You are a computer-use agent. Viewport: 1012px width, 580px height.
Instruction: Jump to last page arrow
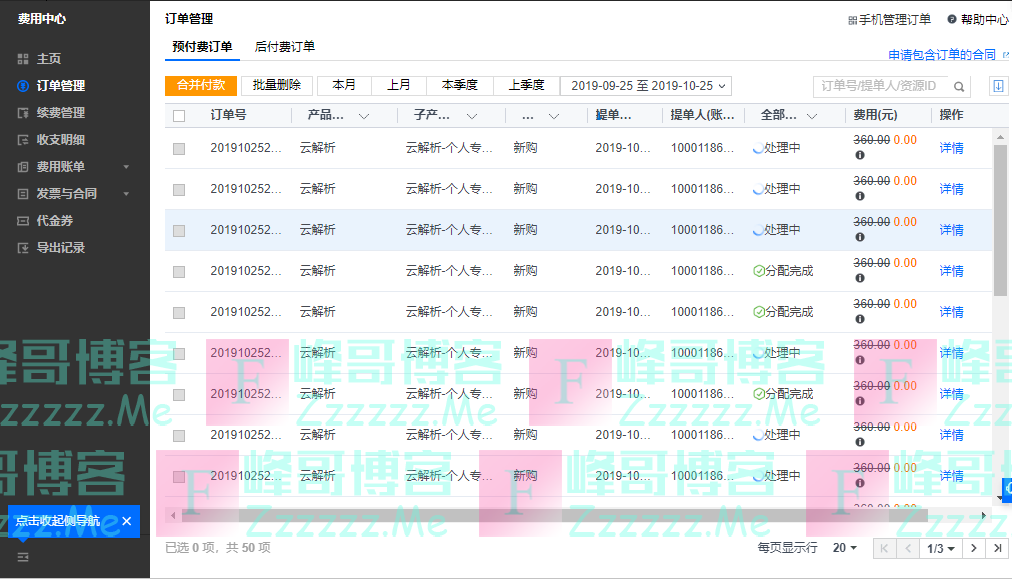click(x=997, y=548)
